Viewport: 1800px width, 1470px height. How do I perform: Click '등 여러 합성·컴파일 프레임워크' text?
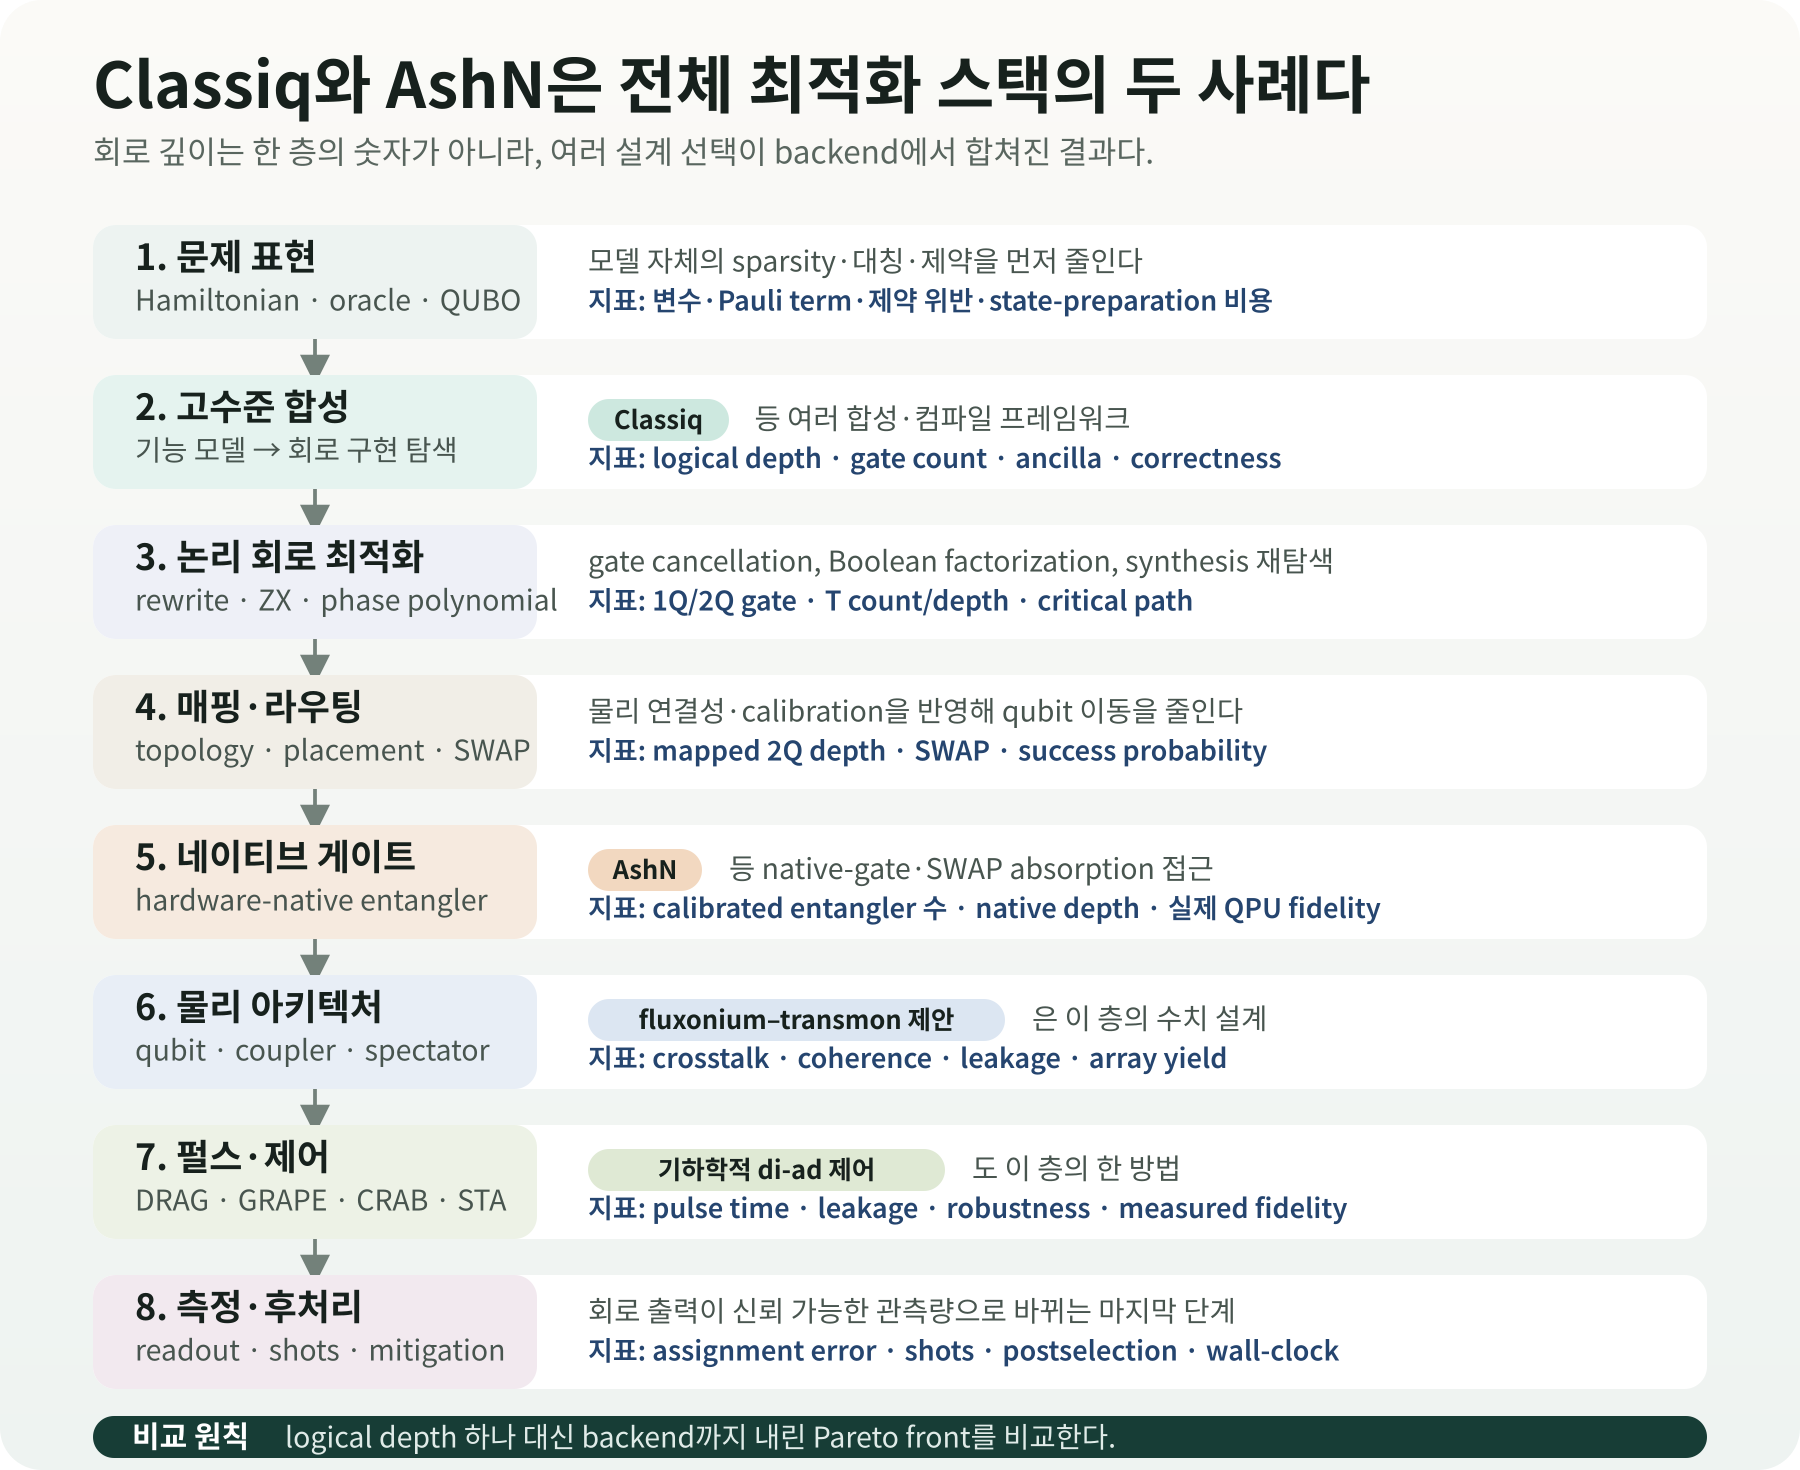tap(942, 418)
